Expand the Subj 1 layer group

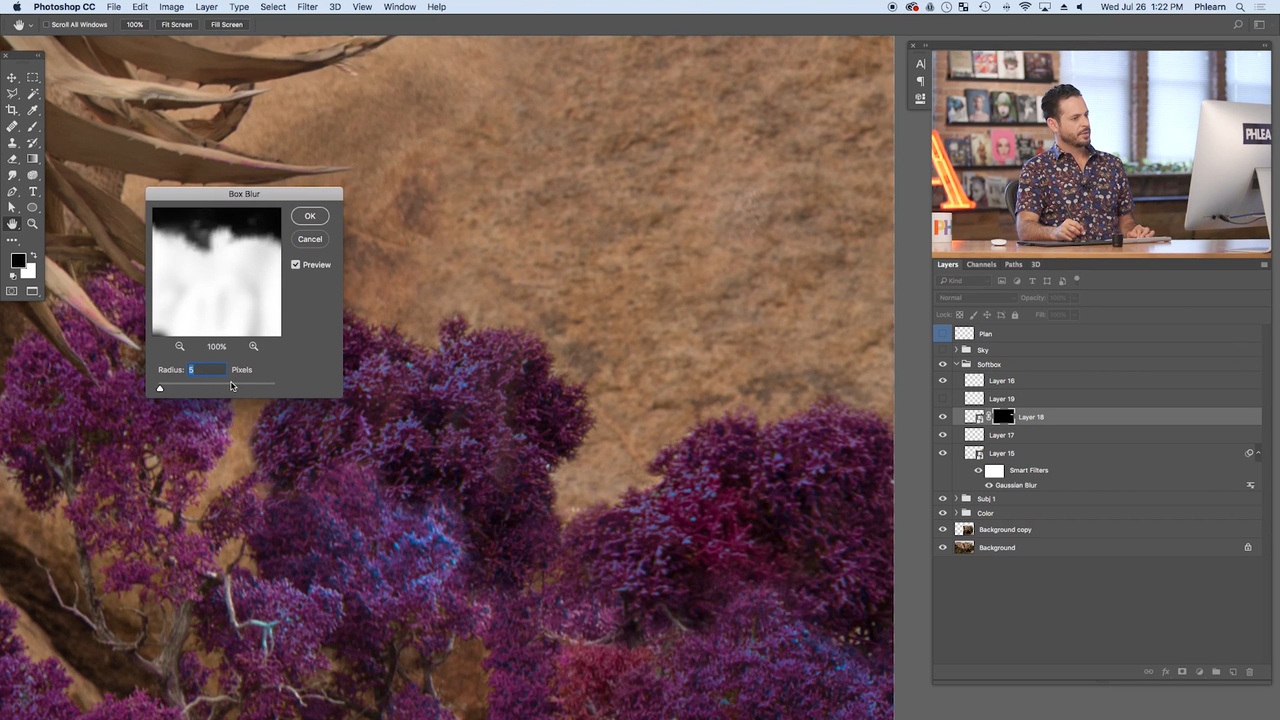click(956, 498)
